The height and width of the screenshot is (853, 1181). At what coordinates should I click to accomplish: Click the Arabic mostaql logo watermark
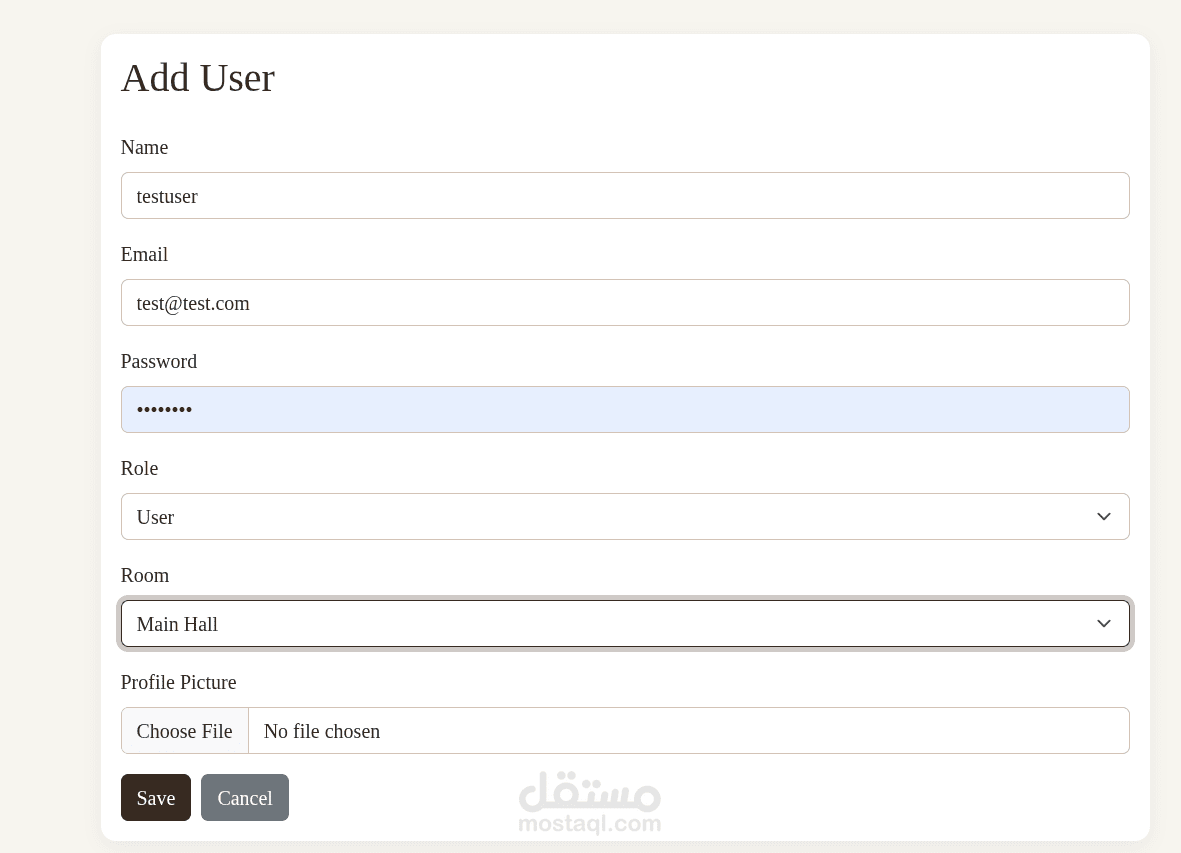pos(590,791)
